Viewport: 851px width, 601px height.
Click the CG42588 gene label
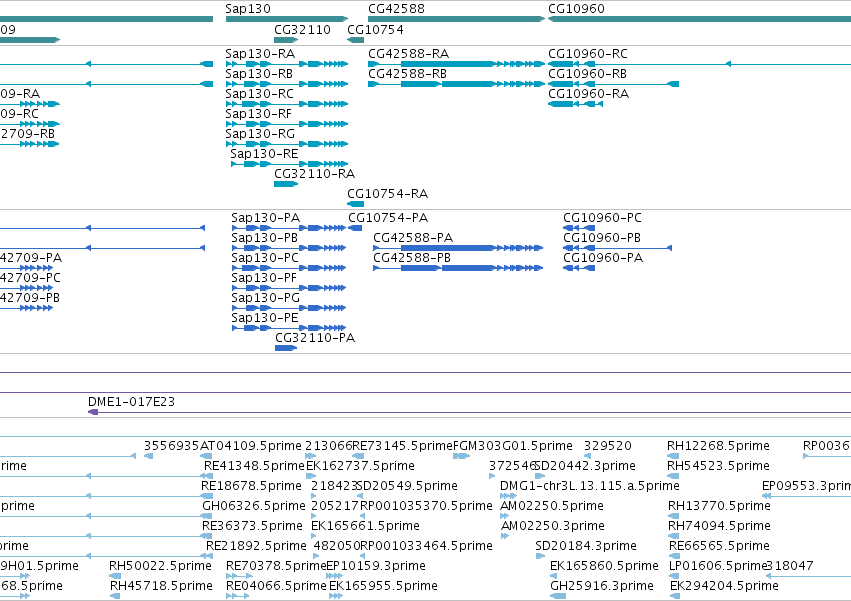(396, 9)
